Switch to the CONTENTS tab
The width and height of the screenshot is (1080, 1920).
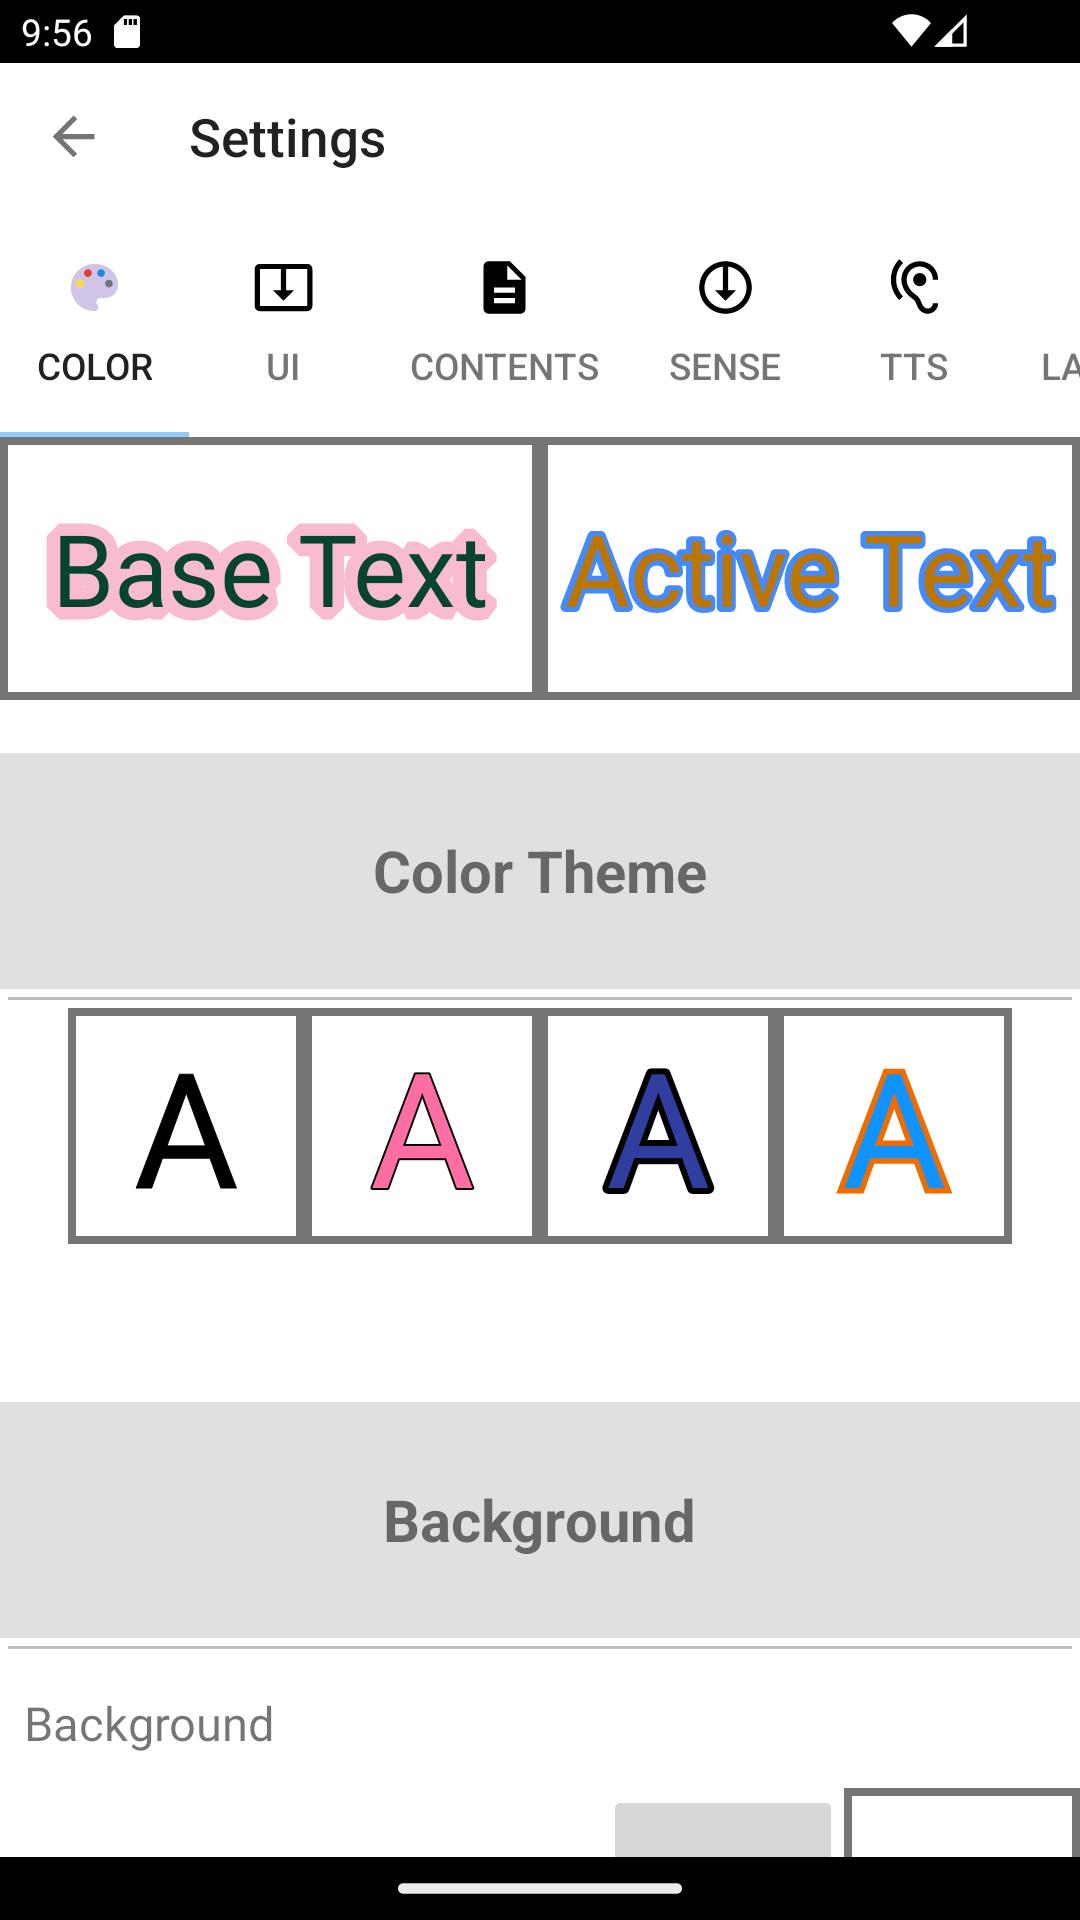(504, 367)
